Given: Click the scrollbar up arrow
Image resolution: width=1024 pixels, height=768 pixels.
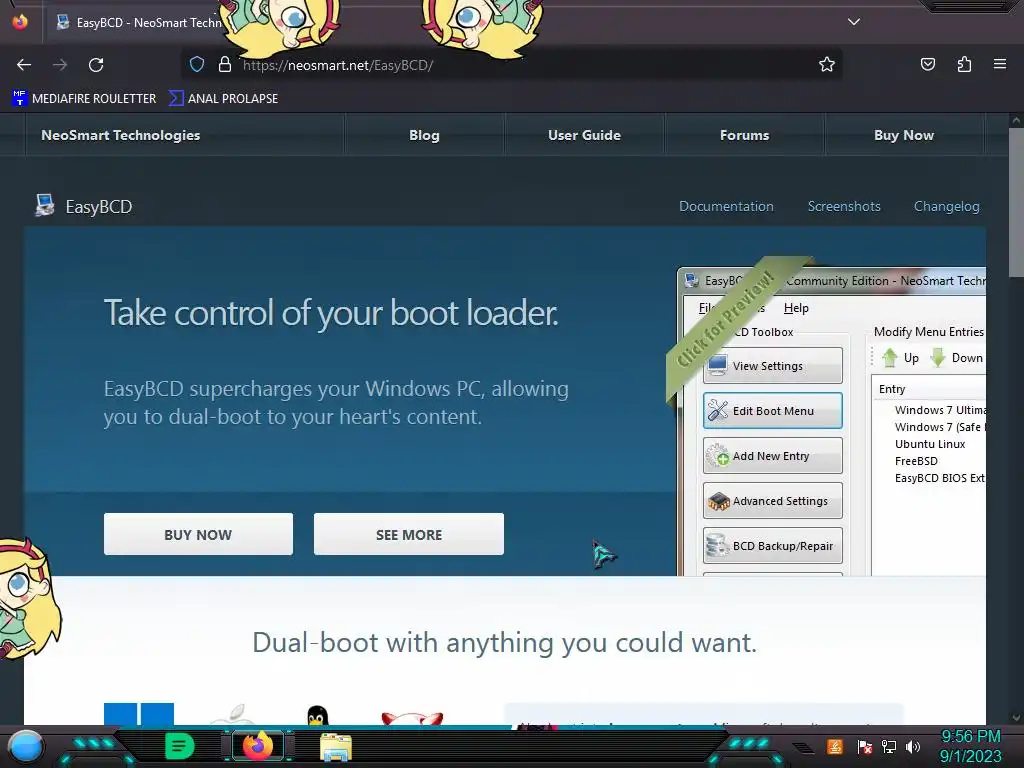Looking at the screenshot, I should pyautogui.click(x=1016, y=120).
